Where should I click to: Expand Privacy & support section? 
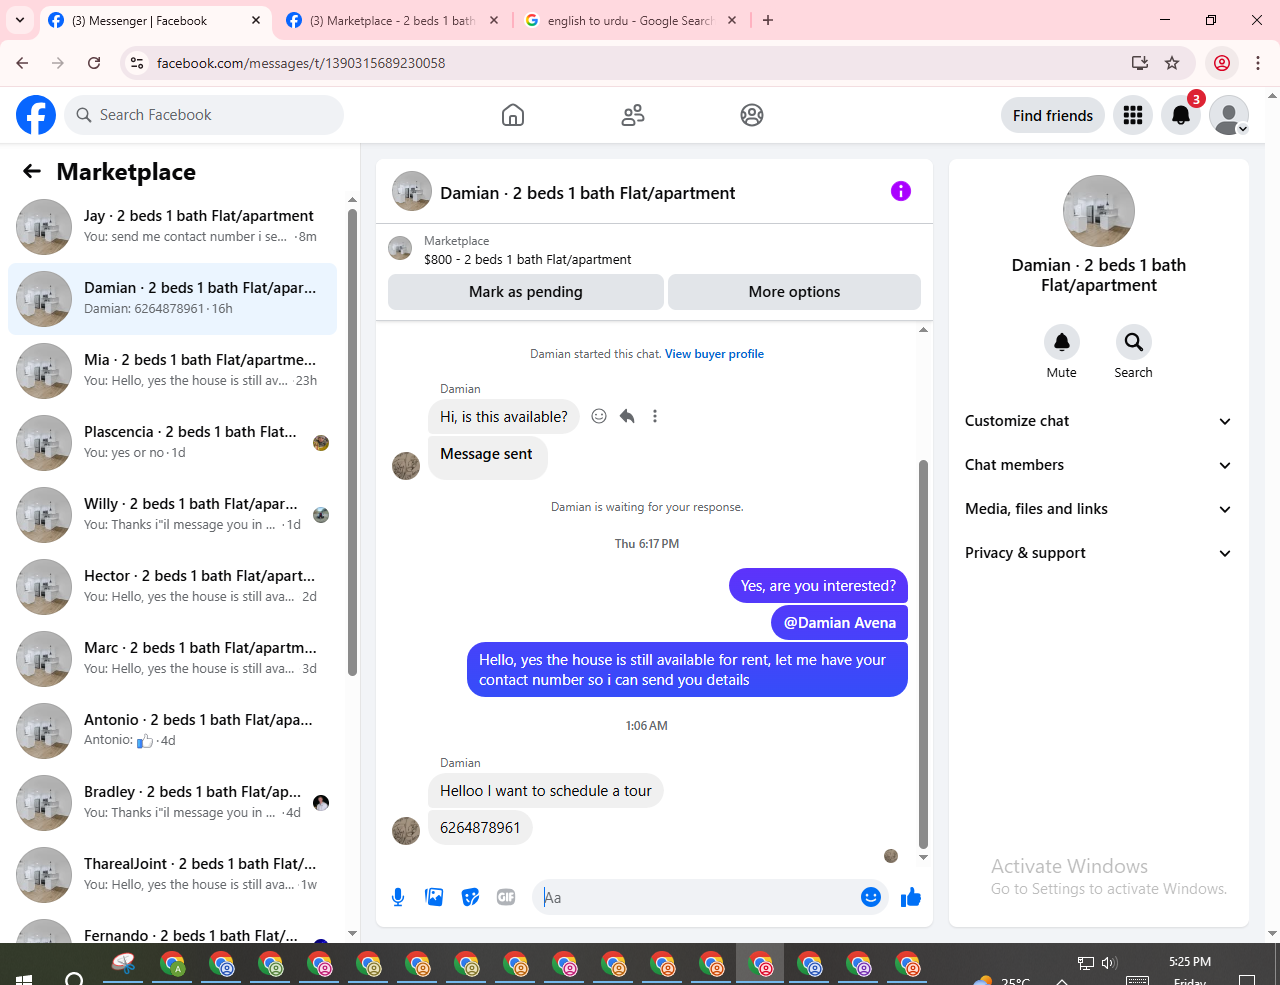click(x=1099, y=553)
